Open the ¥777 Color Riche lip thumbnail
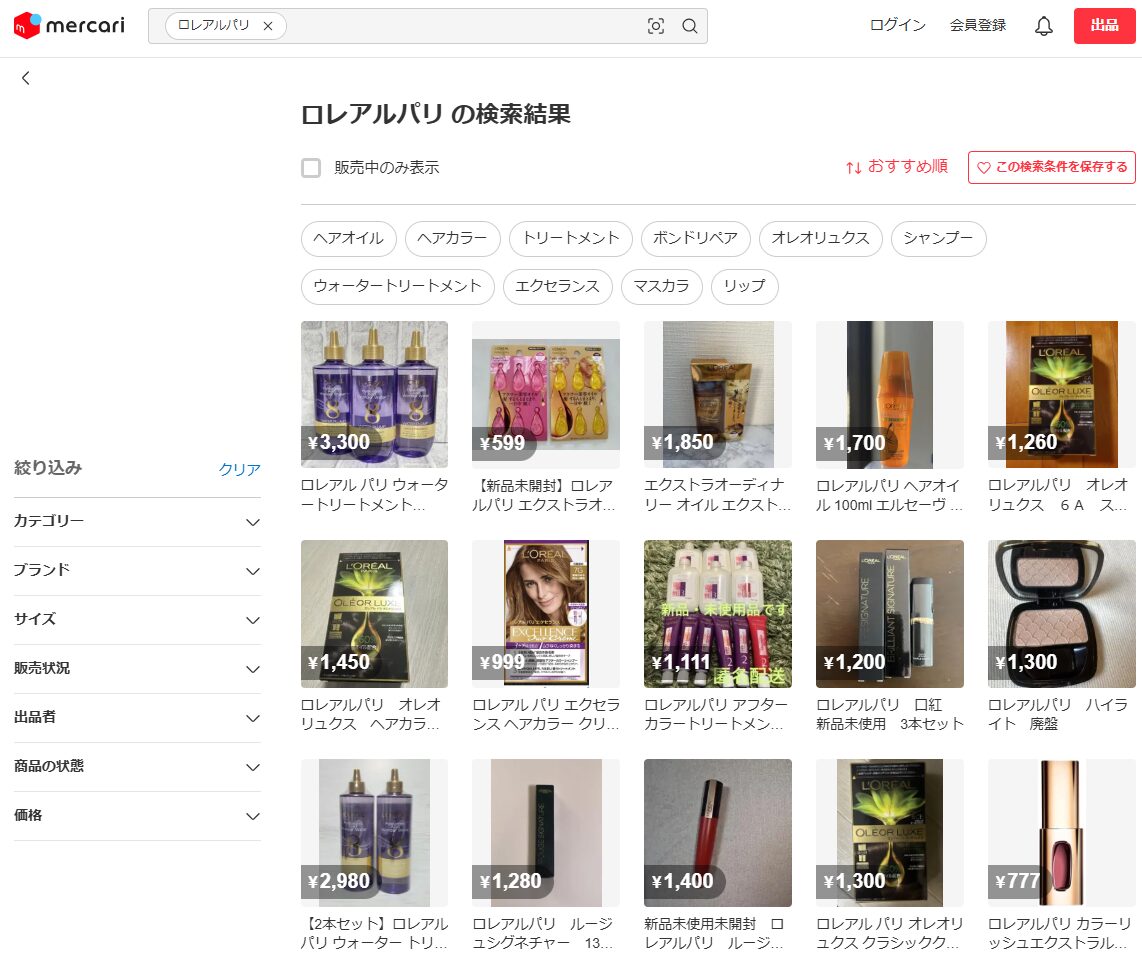The width and height of the screenshot is (1142, 956). coord(1061,833)
